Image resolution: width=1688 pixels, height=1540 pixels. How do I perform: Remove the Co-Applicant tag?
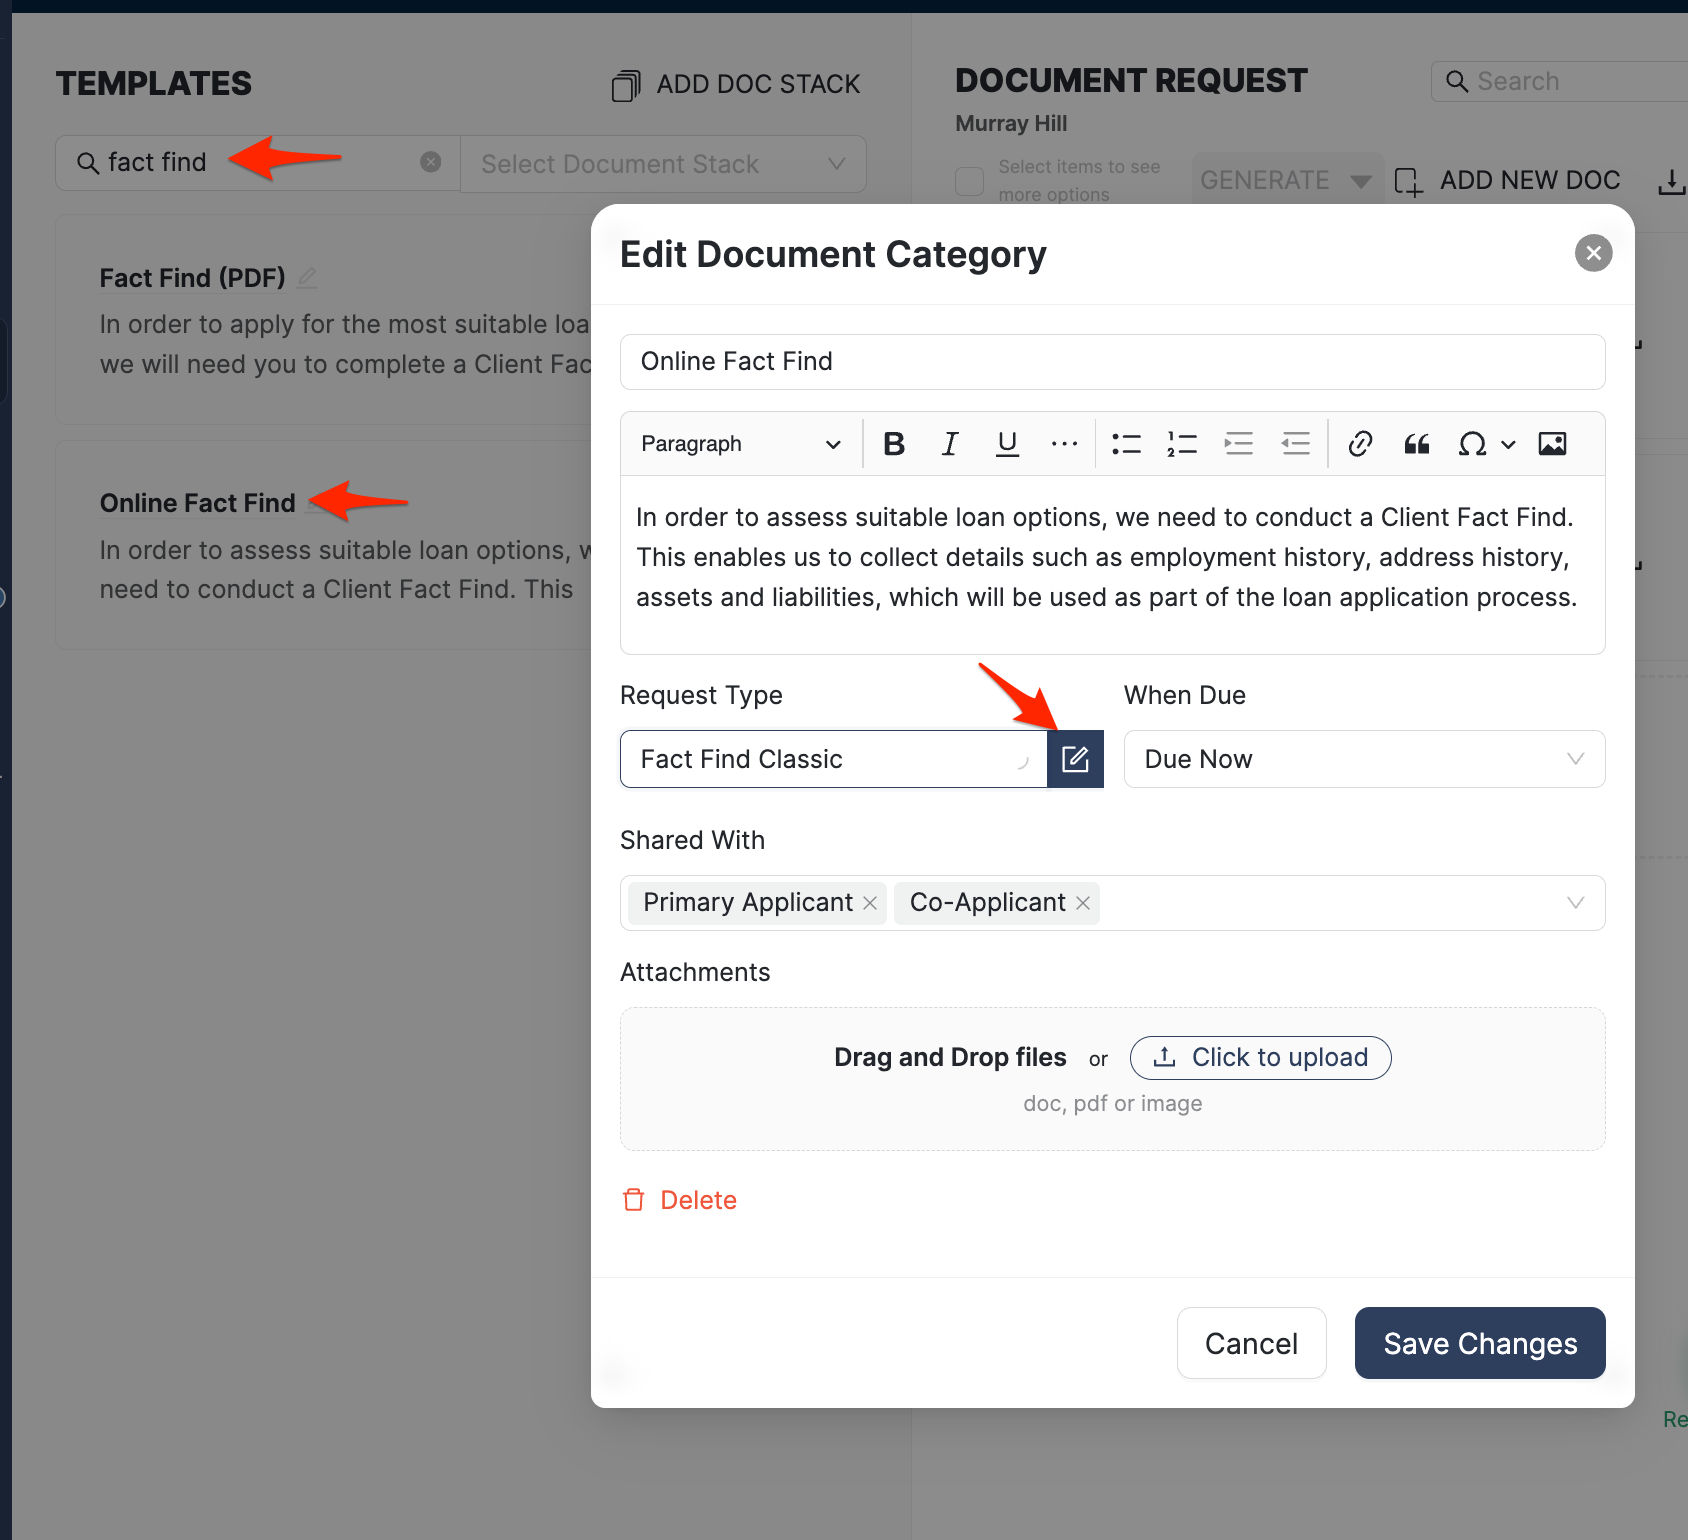click(x=1083, y=903)
